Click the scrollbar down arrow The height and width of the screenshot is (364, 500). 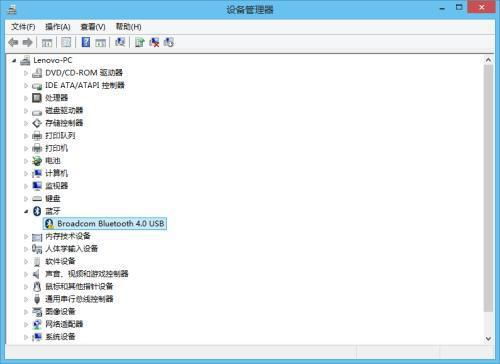[488, 339]
